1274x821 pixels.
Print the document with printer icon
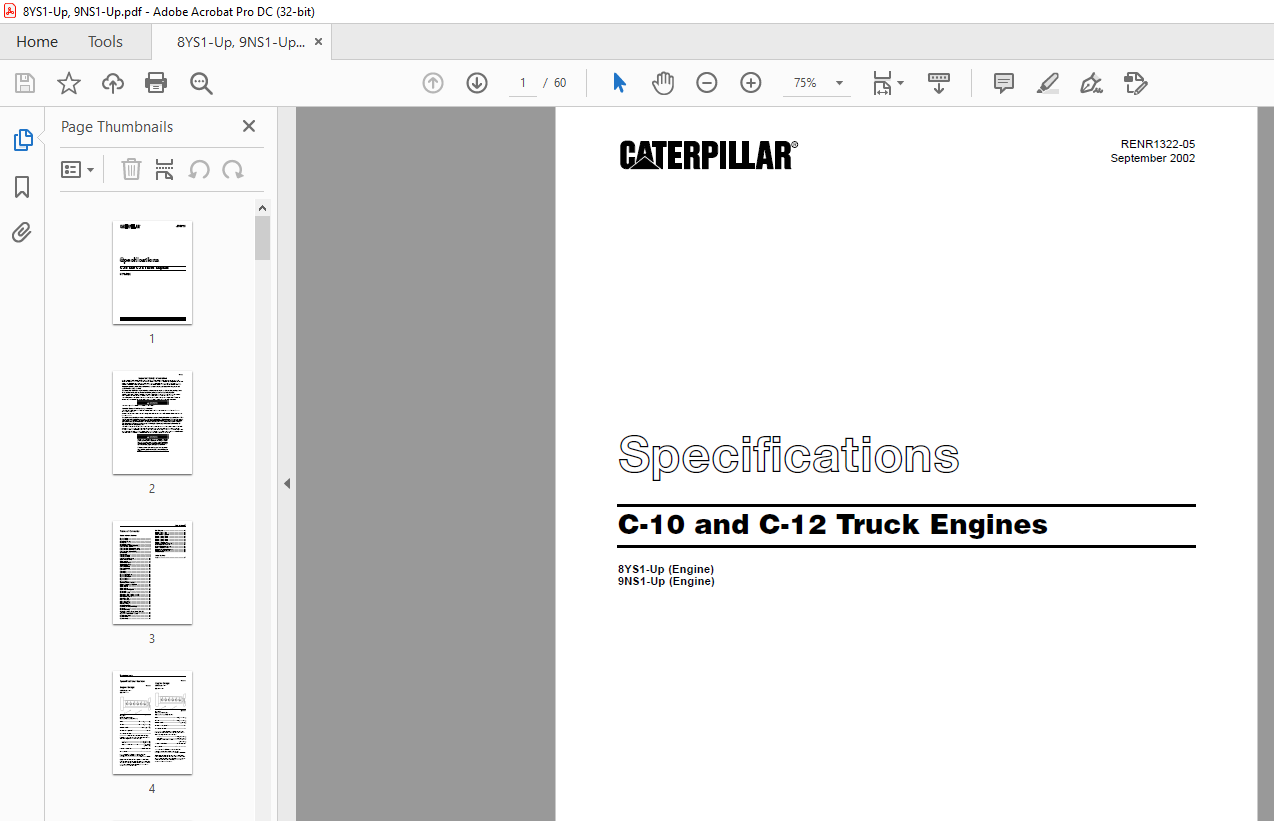[x=157, y=83]
